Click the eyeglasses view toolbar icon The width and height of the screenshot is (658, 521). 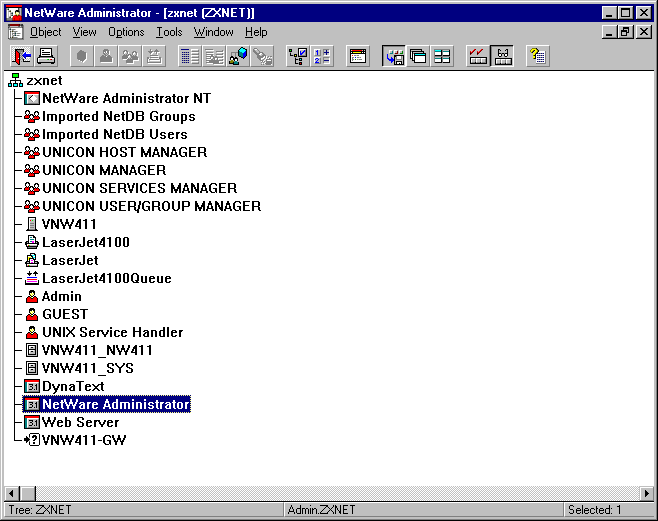[502, 56]
